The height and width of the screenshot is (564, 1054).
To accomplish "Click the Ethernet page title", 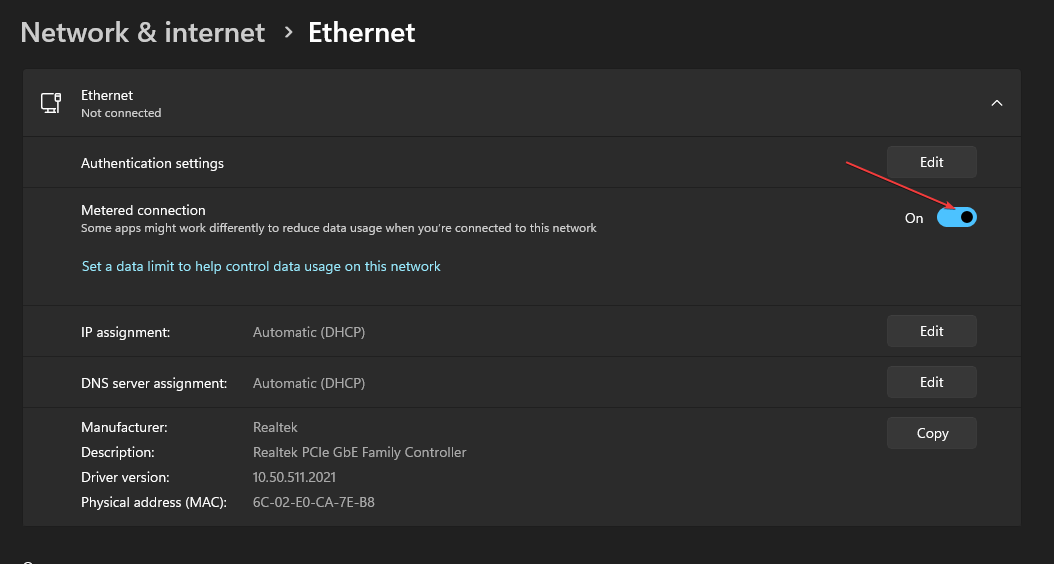I will point(361,33).
